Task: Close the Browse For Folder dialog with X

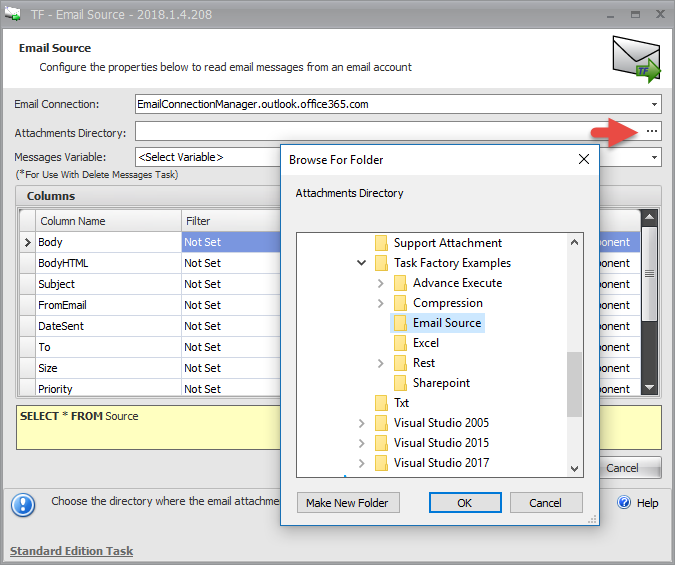Action: (584, 159)
